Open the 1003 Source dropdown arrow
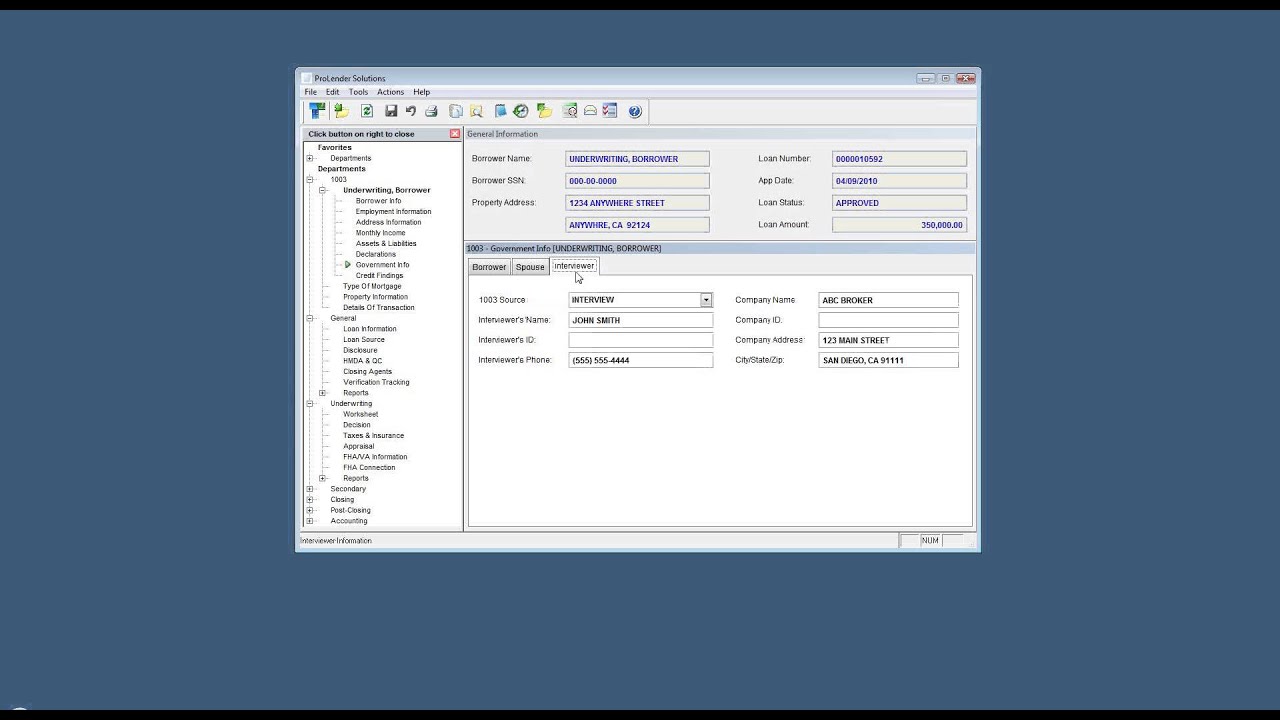1280x720 pixels. pos(706,300)
